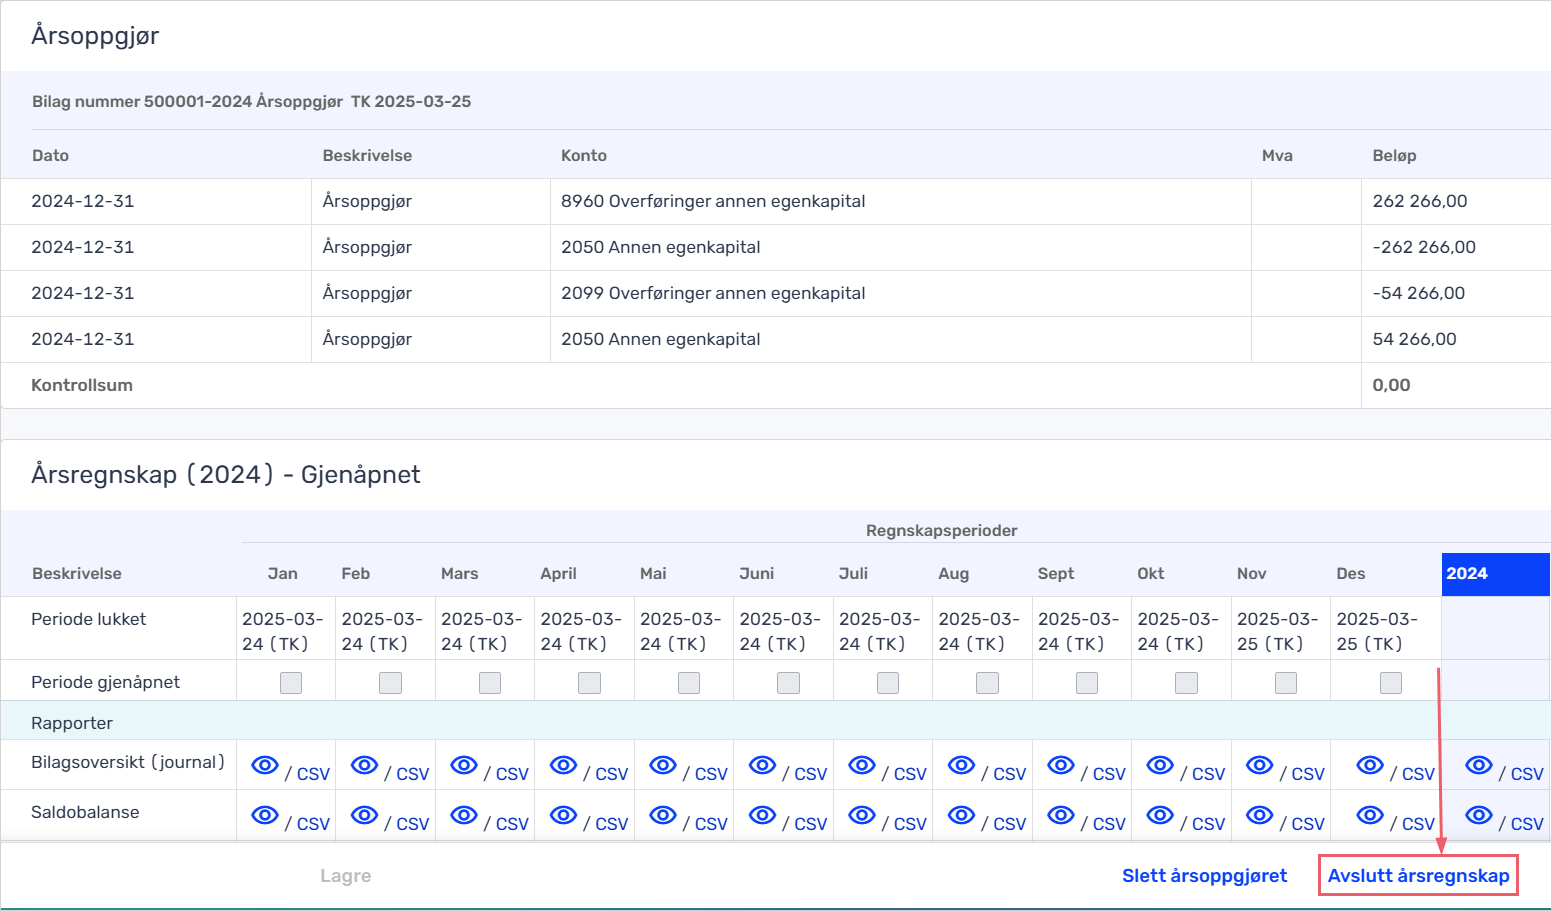View Saldobalanse report for April

point(564,815)
